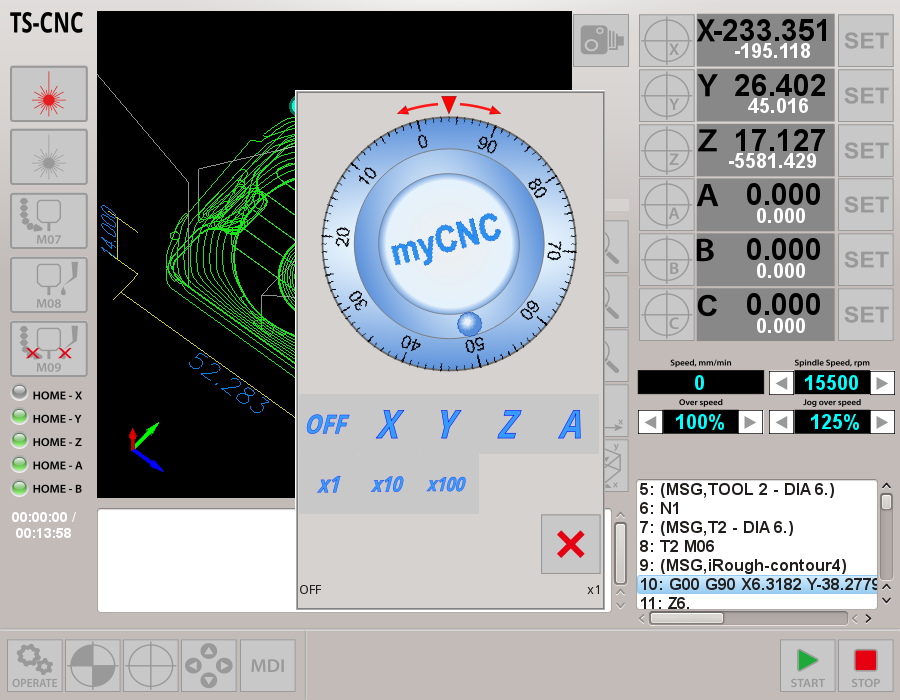Click the M07 mist coolant icon
This screenshot has height=700, width=900.
[x=48, y=221]
